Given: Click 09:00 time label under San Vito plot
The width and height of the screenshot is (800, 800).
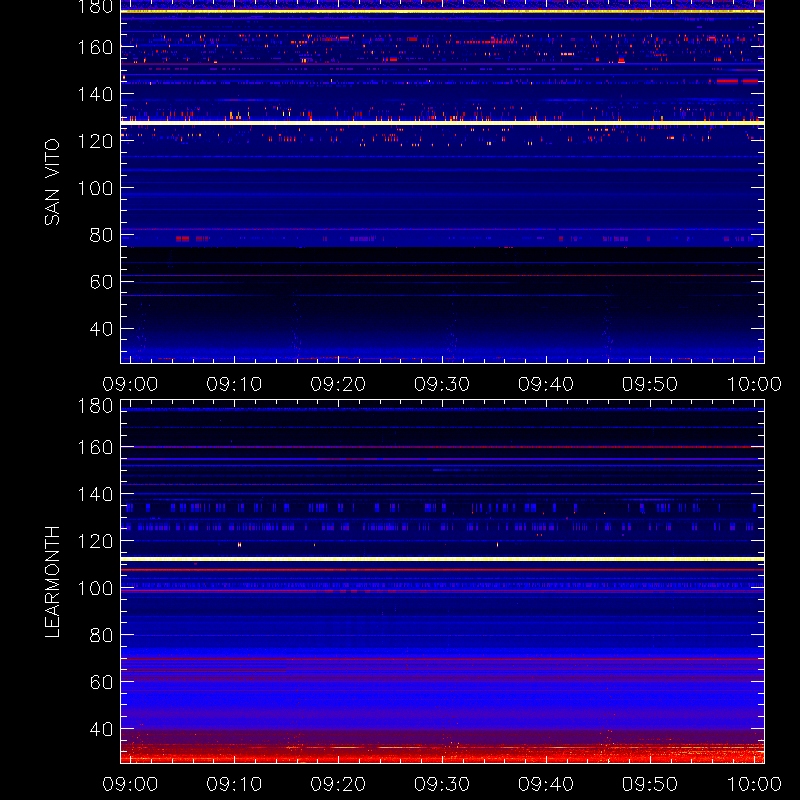Looking at the screenshot, I should pos(130,384).
